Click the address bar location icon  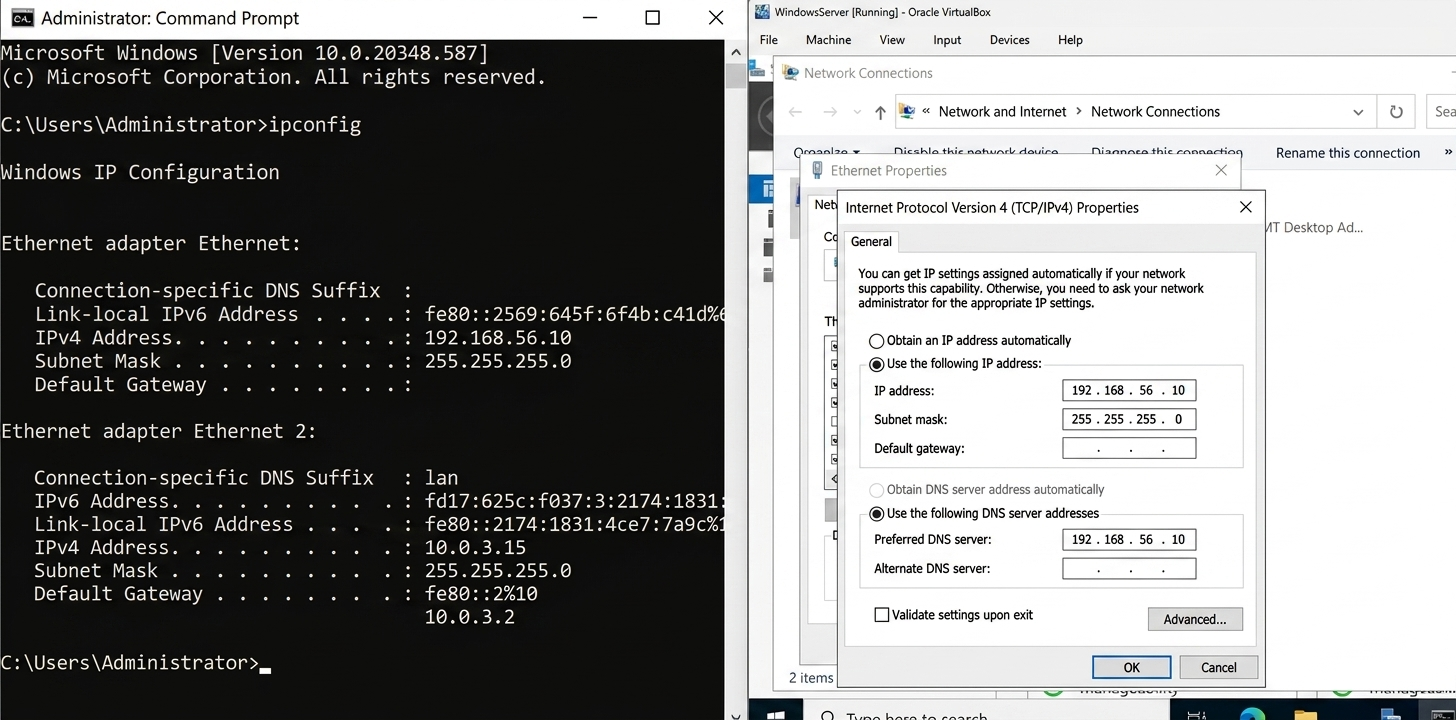tap(907, 112)
